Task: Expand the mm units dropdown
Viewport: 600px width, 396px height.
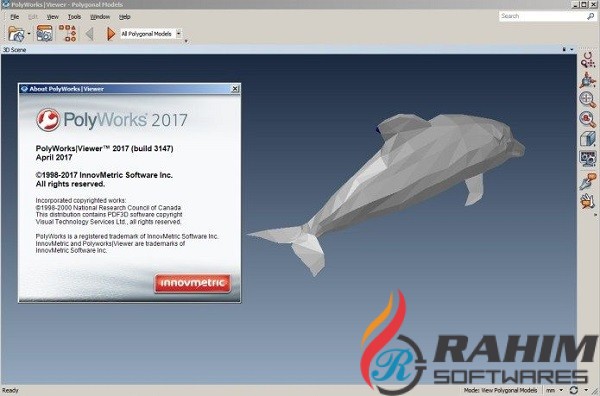Action: 561,390
